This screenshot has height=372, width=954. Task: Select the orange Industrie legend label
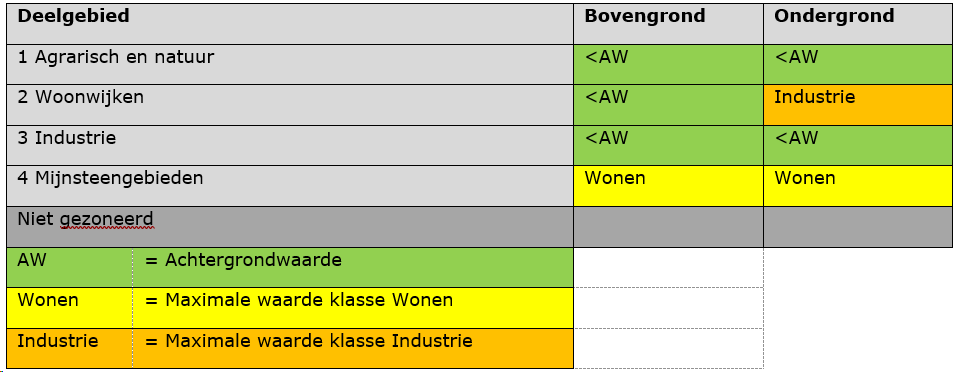(70, 348)
